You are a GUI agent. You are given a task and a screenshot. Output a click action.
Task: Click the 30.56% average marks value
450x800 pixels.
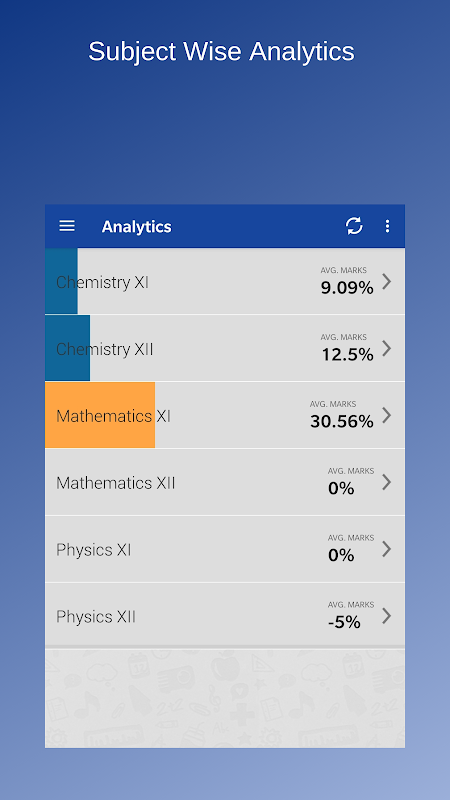(342, 421)
